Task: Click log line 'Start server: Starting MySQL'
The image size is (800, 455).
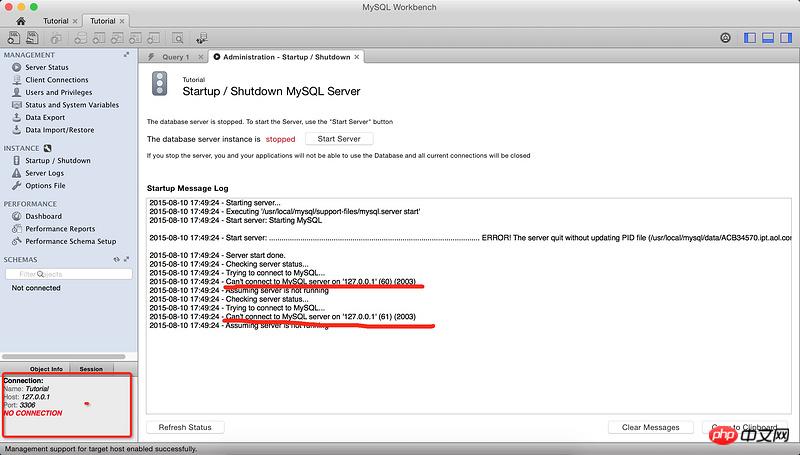Action: click(x=236, y=220)
